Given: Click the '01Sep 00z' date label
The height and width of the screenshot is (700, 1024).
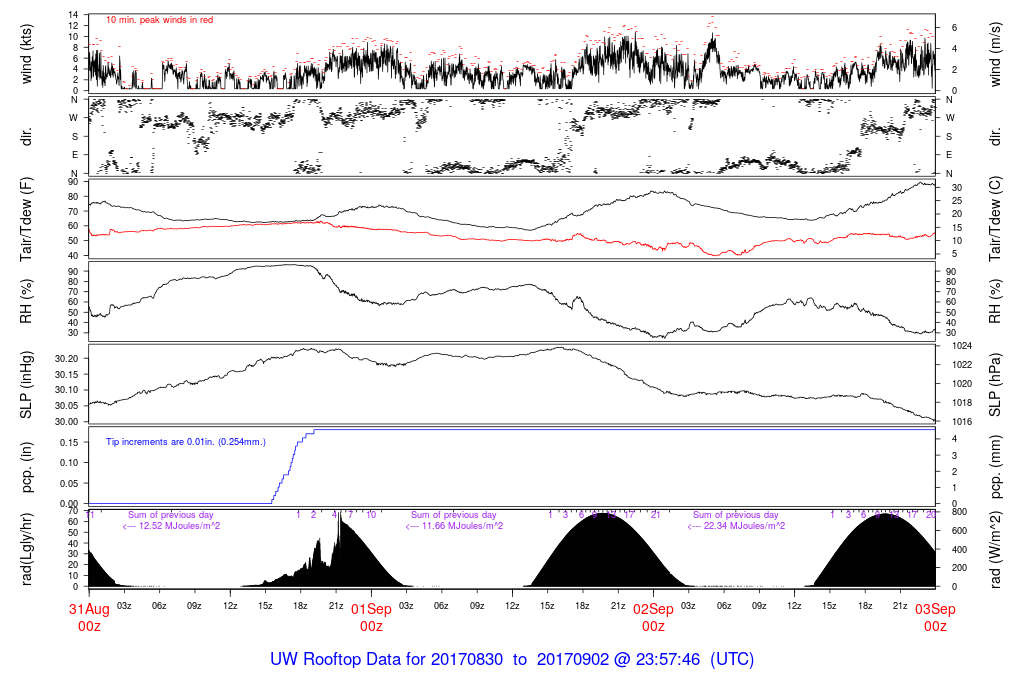Looking at the screenshot, I should [372, 618].
